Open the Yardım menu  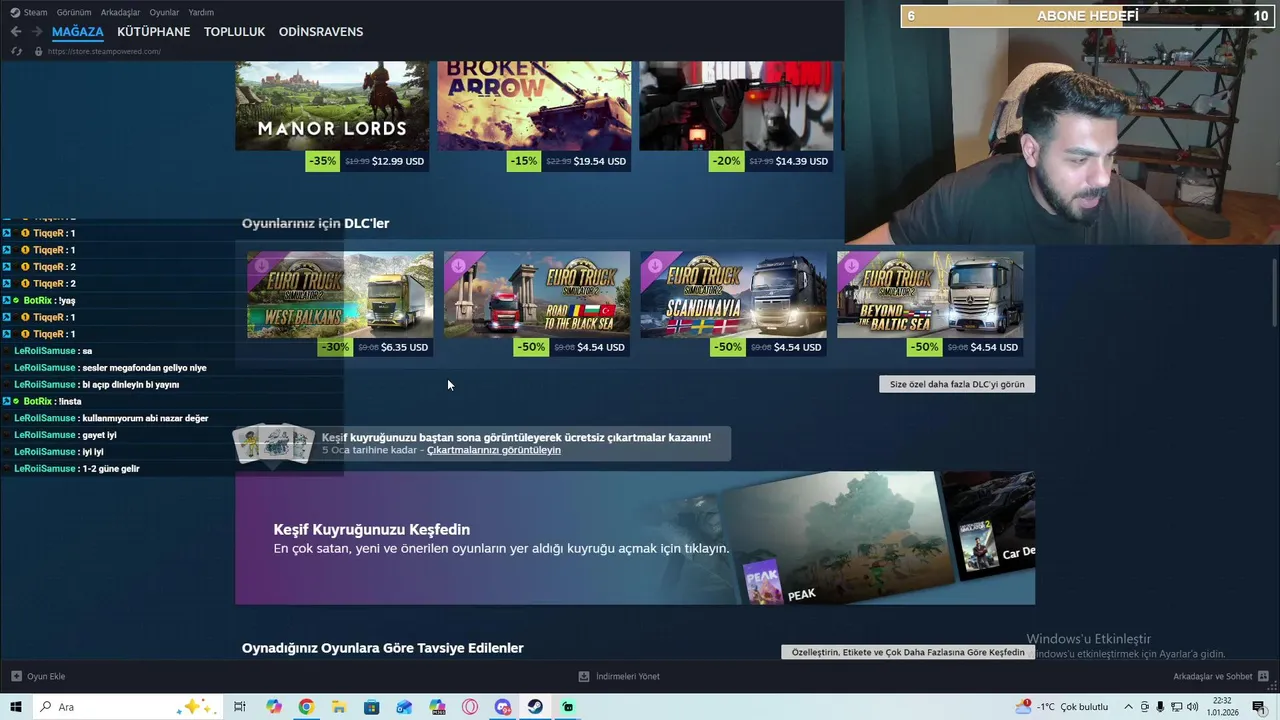point(201,12)
